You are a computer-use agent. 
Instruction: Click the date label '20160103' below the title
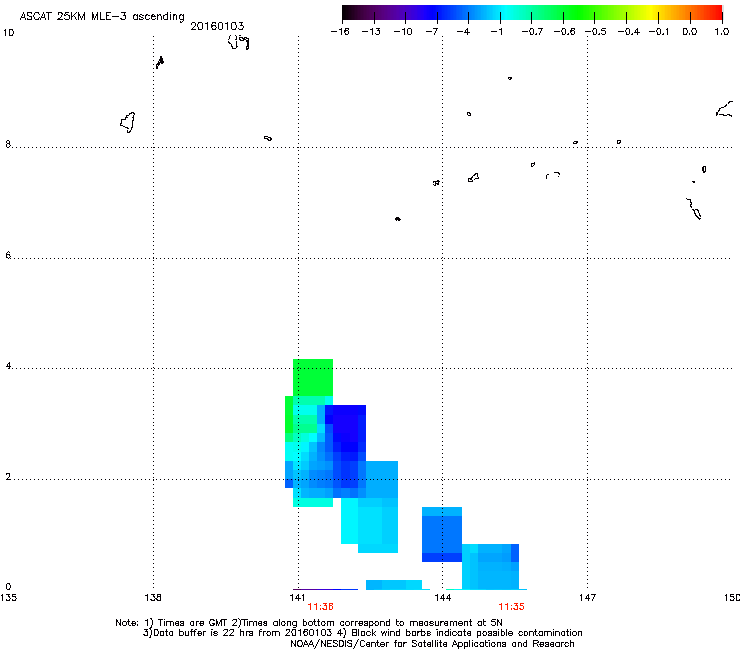click(217, 26)
